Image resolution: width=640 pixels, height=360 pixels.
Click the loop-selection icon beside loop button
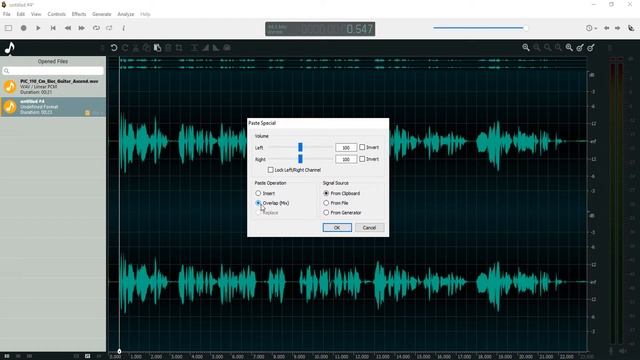click(109, 28)
